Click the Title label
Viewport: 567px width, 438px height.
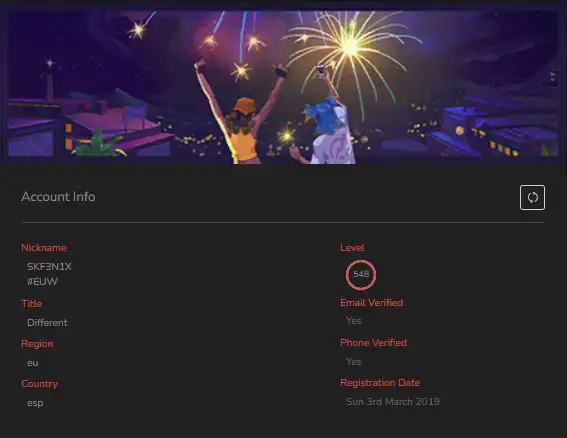32,303
